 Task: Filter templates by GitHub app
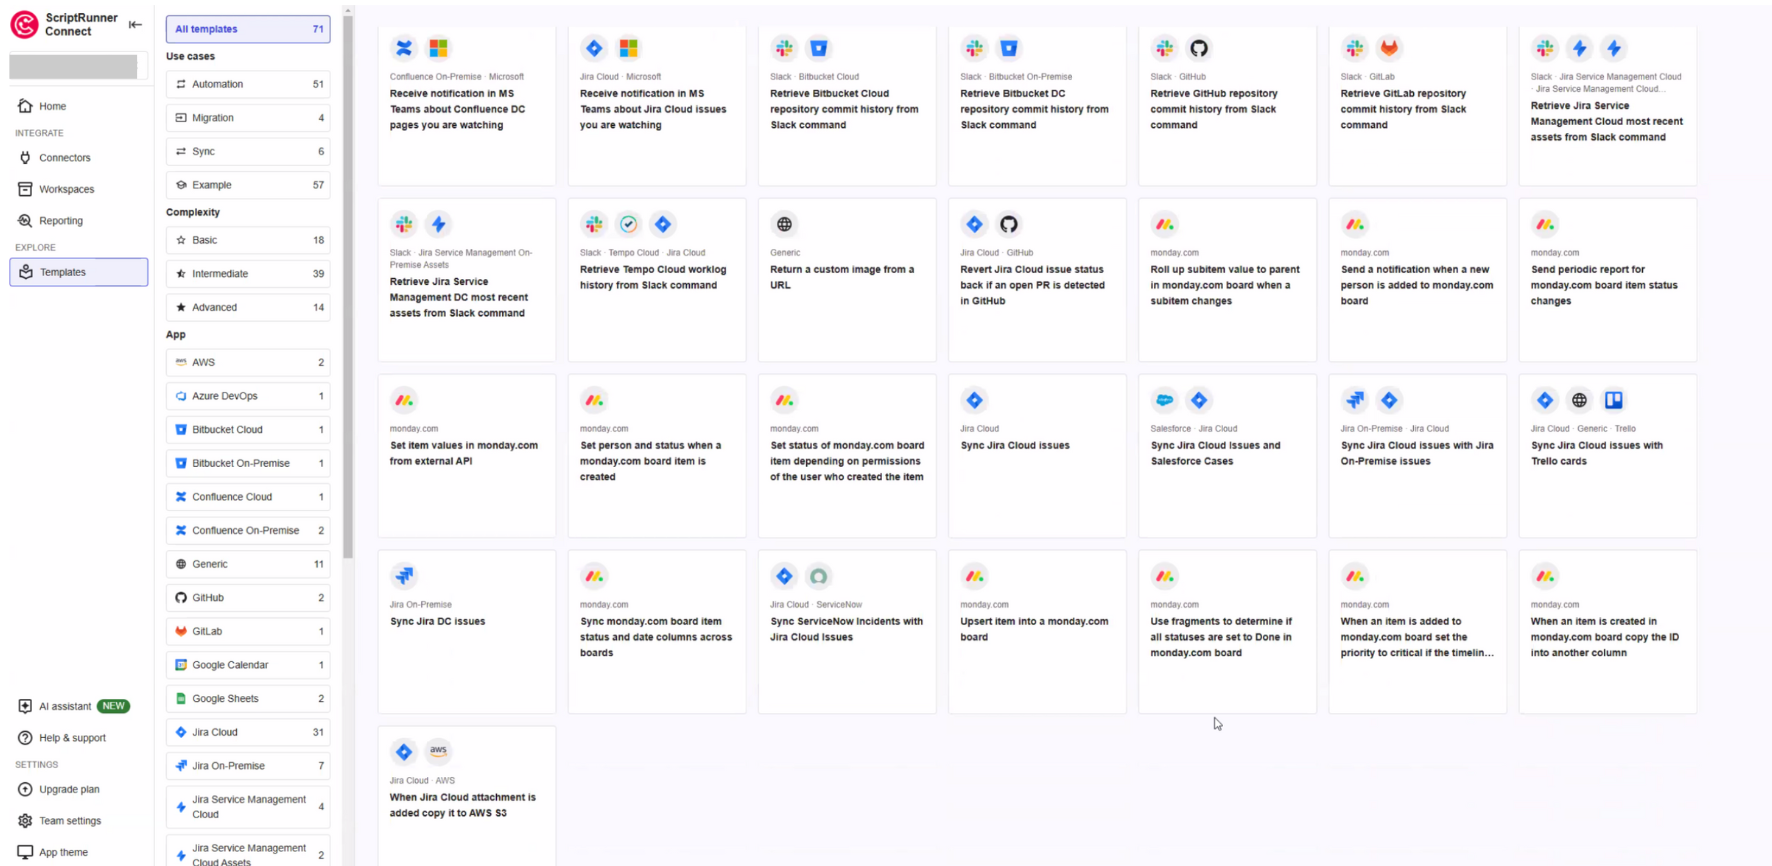click(x=248, y=598)
